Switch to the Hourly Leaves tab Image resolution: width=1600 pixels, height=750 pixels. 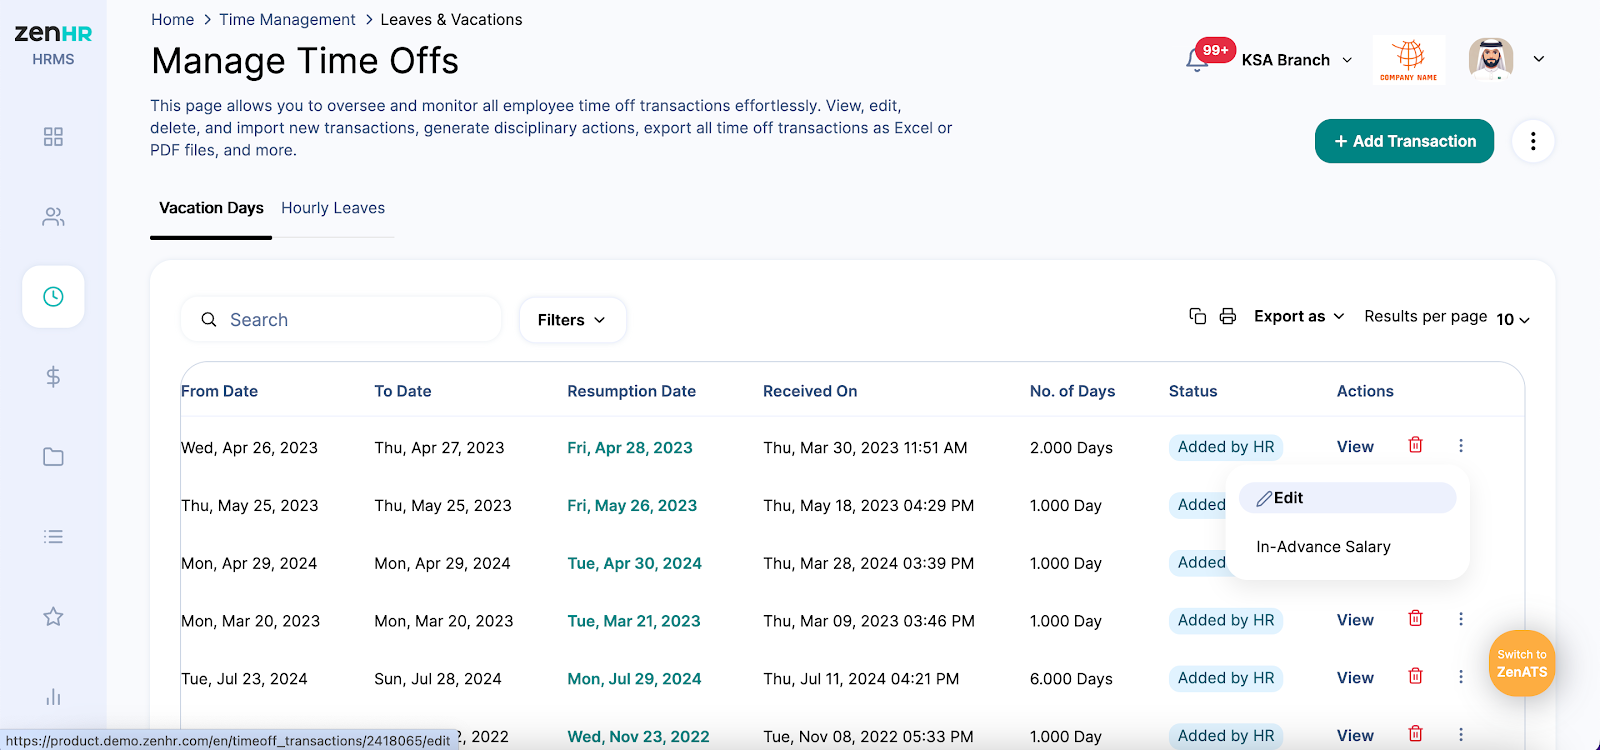pyautogui.click(x=333, y=208)
